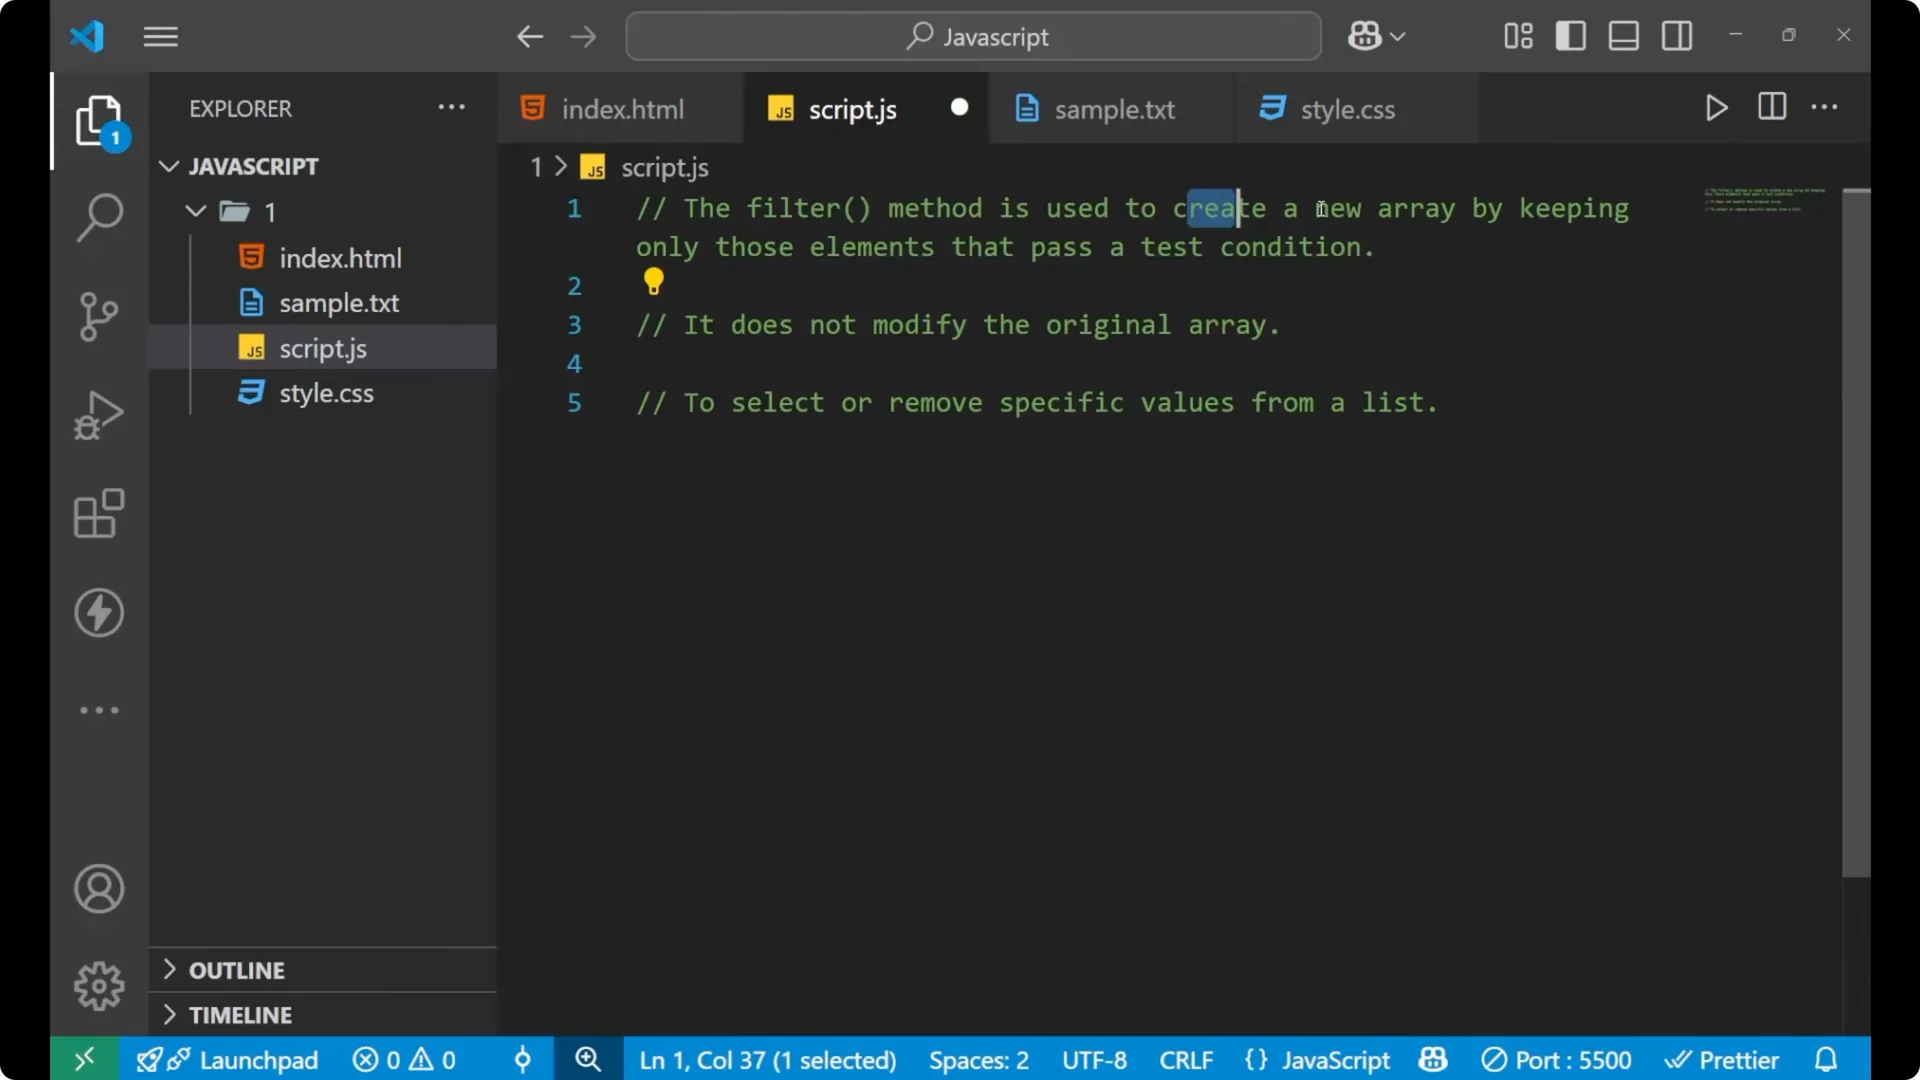Open the Run and Debug view

coord(98,414)
